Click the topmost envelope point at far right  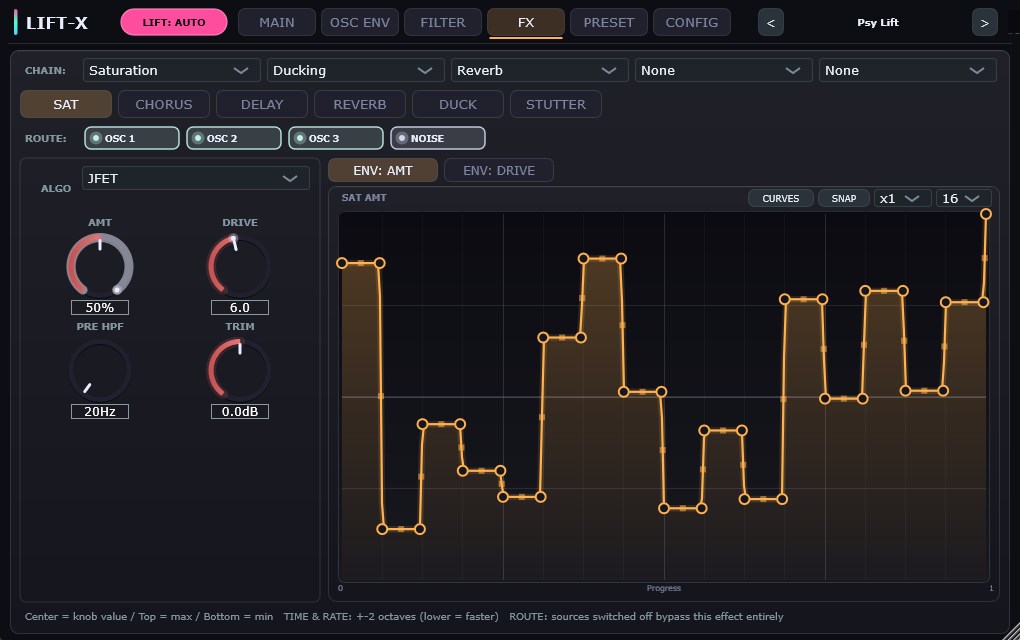tap(986, 214)
